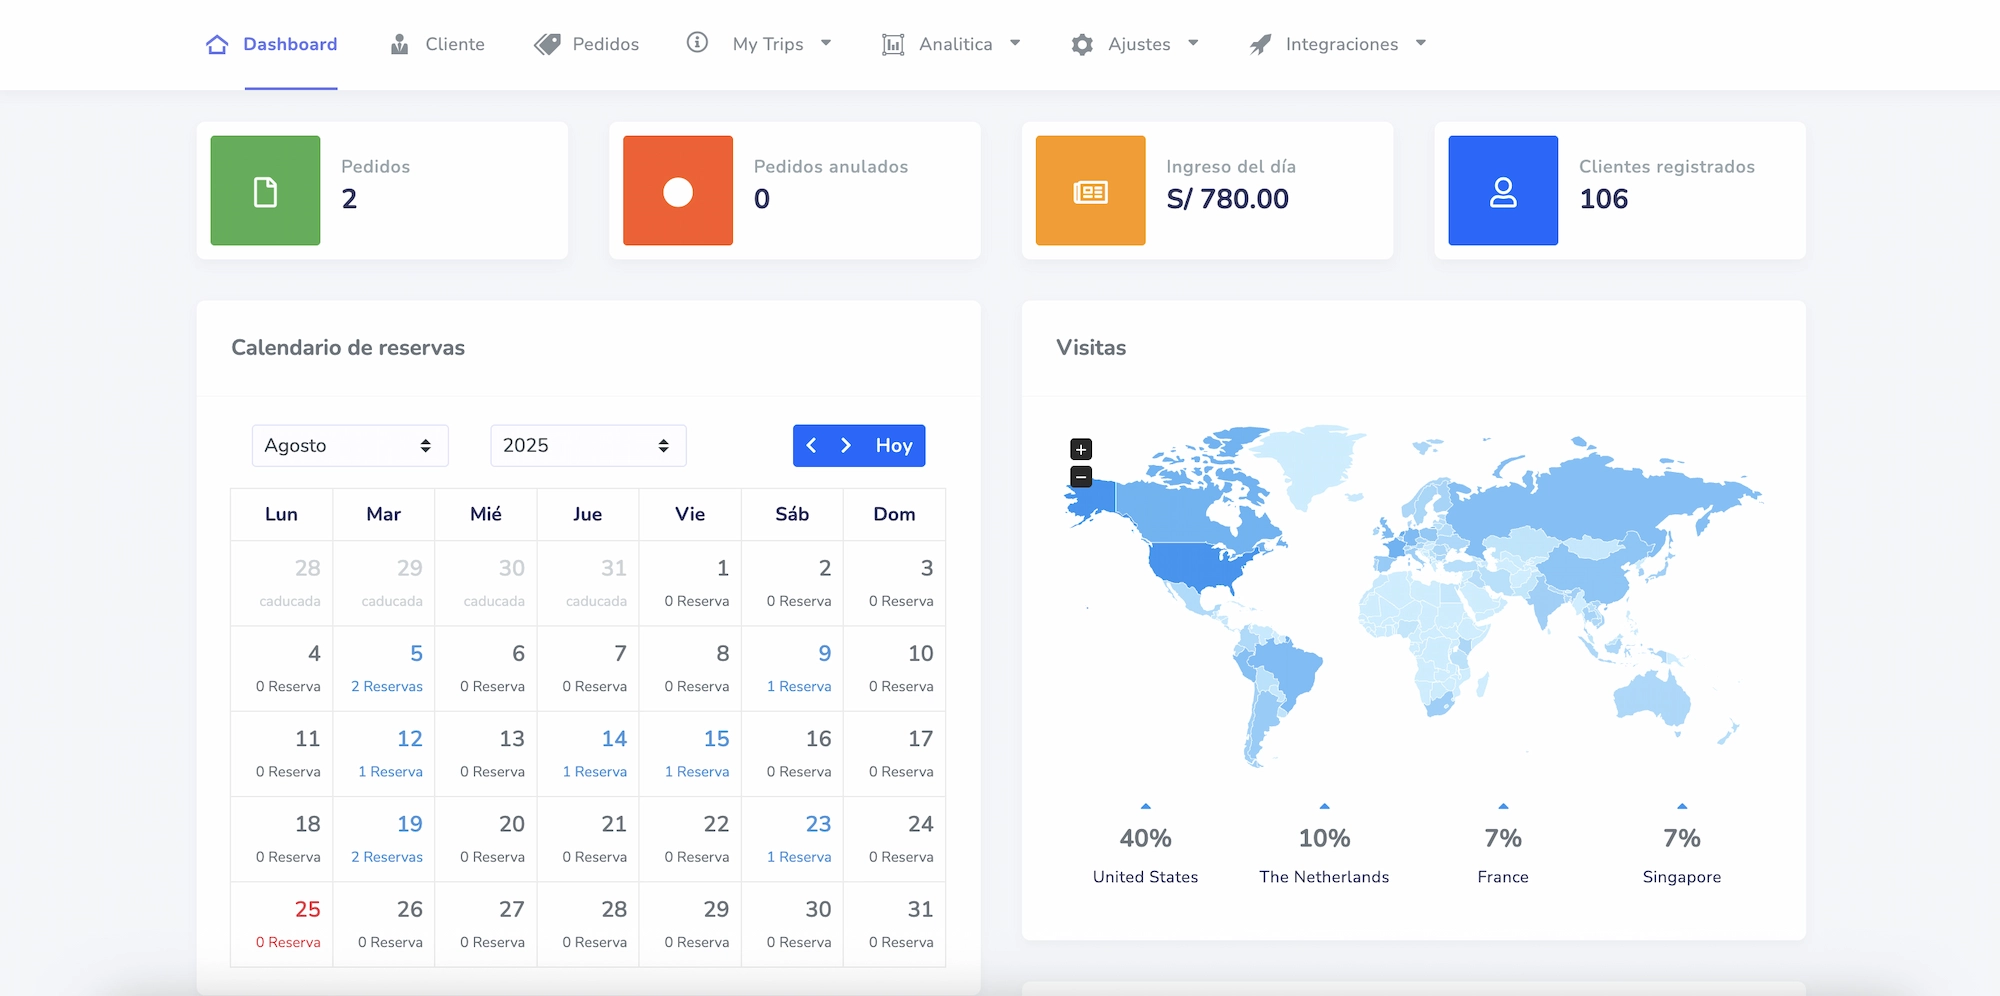
Task: Click the blue Clientes registrados user icon
Action: click(1502, 191)
